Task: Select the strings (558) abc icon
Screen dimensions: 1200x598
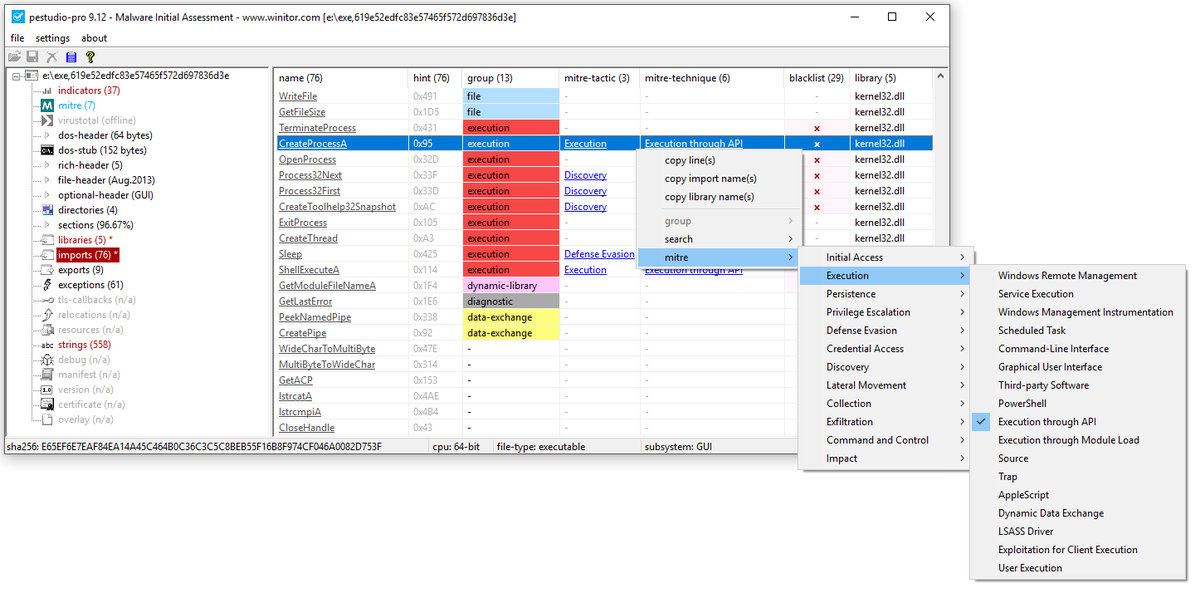Action: pyautogui.click(x=47, y=345)
